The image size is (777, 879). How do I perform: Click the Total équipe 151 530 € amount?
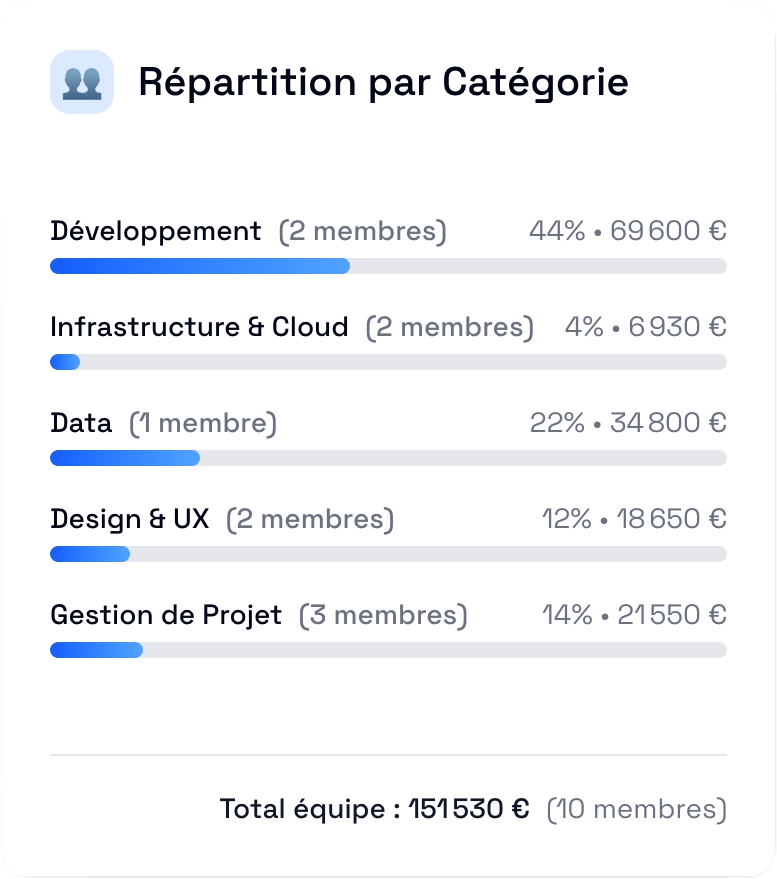tap(374, 809)
